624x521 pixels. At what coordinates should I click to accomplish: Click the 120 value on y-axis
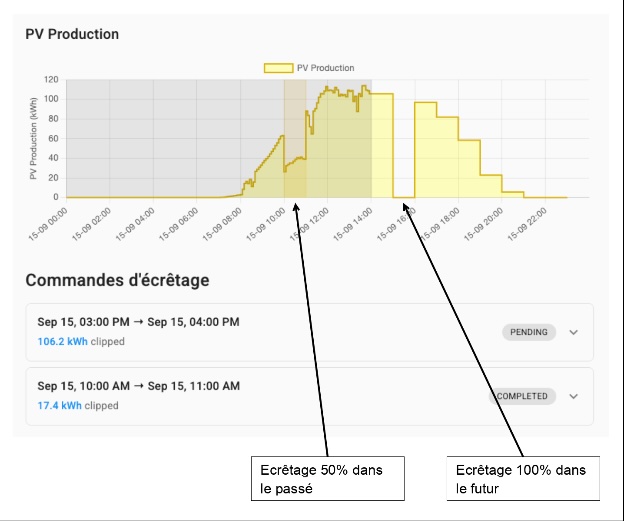(x=50, y=80)
